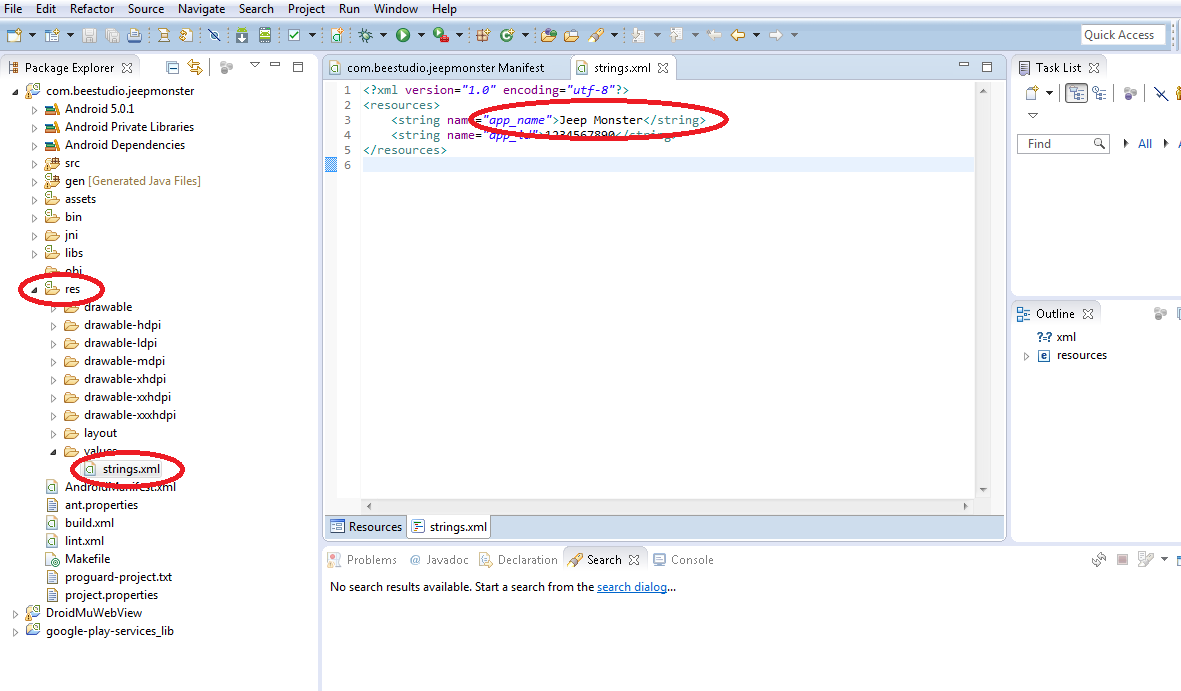
Task: Click the Debug toolbar icon
Action: (364, 34)
